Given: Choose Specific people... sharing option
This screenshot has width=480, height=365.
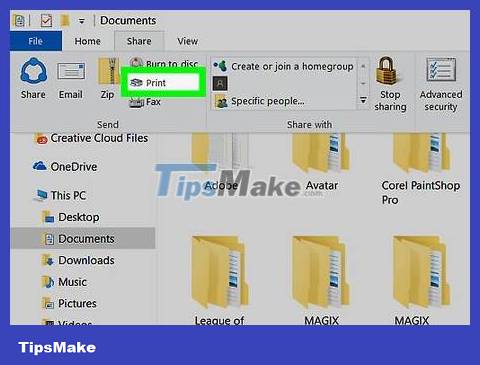Looking at the screenshot, I should [x=260, y=101].
